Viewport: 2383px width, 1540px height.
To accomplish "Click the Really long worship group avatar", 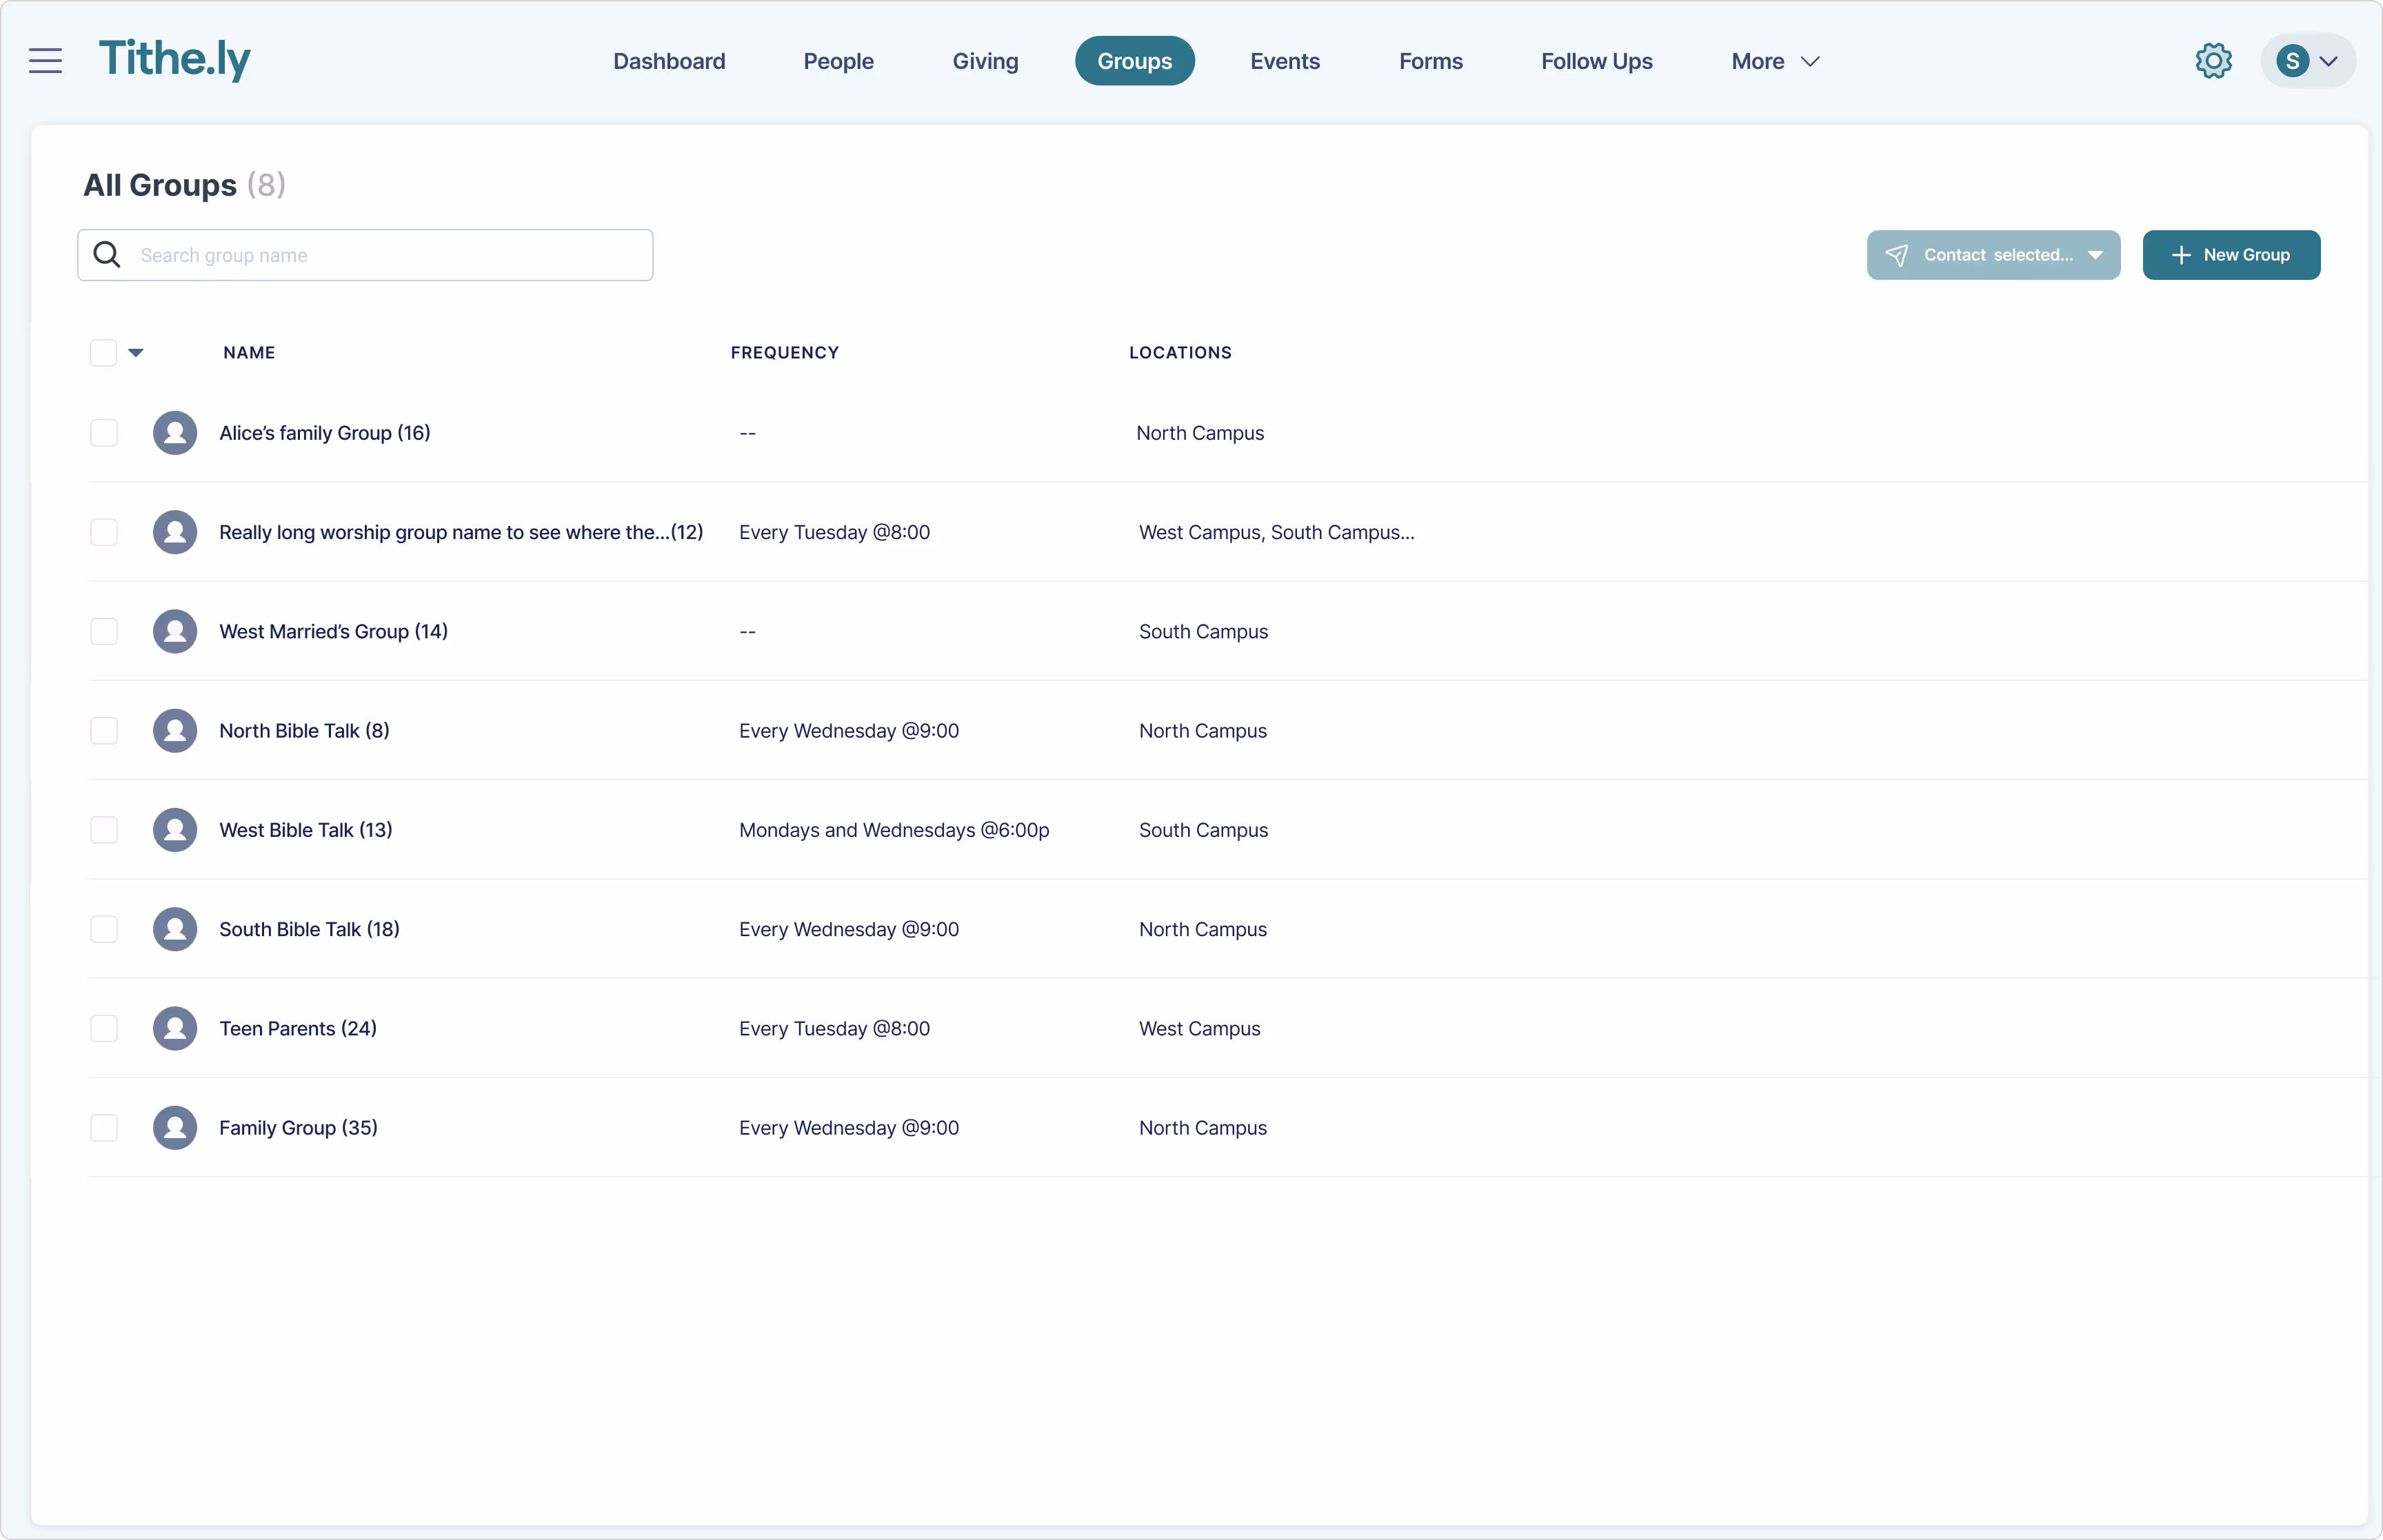I will (175, 532).
